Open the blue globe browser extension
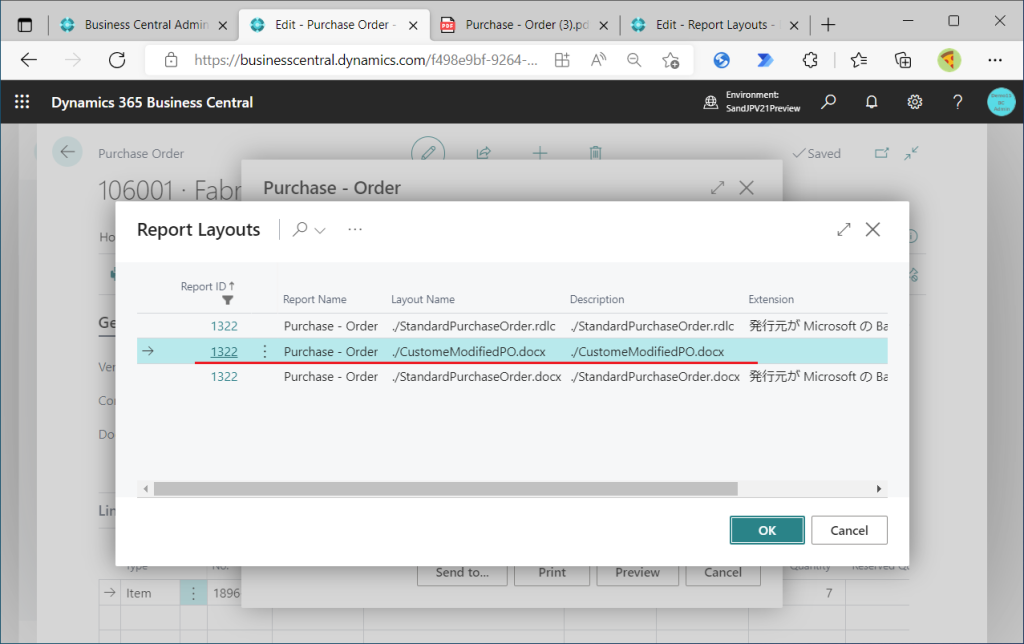 point(721,60)
